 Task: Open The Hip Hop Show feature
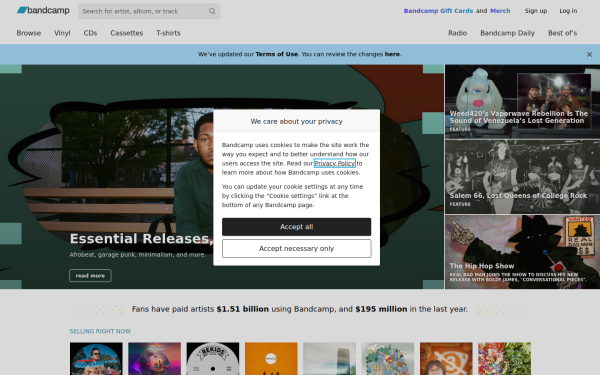522,252
